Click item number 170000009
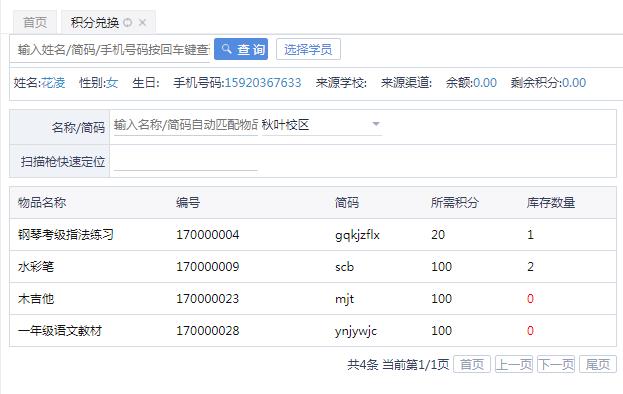Screen dimensions: 623x394 207,267
